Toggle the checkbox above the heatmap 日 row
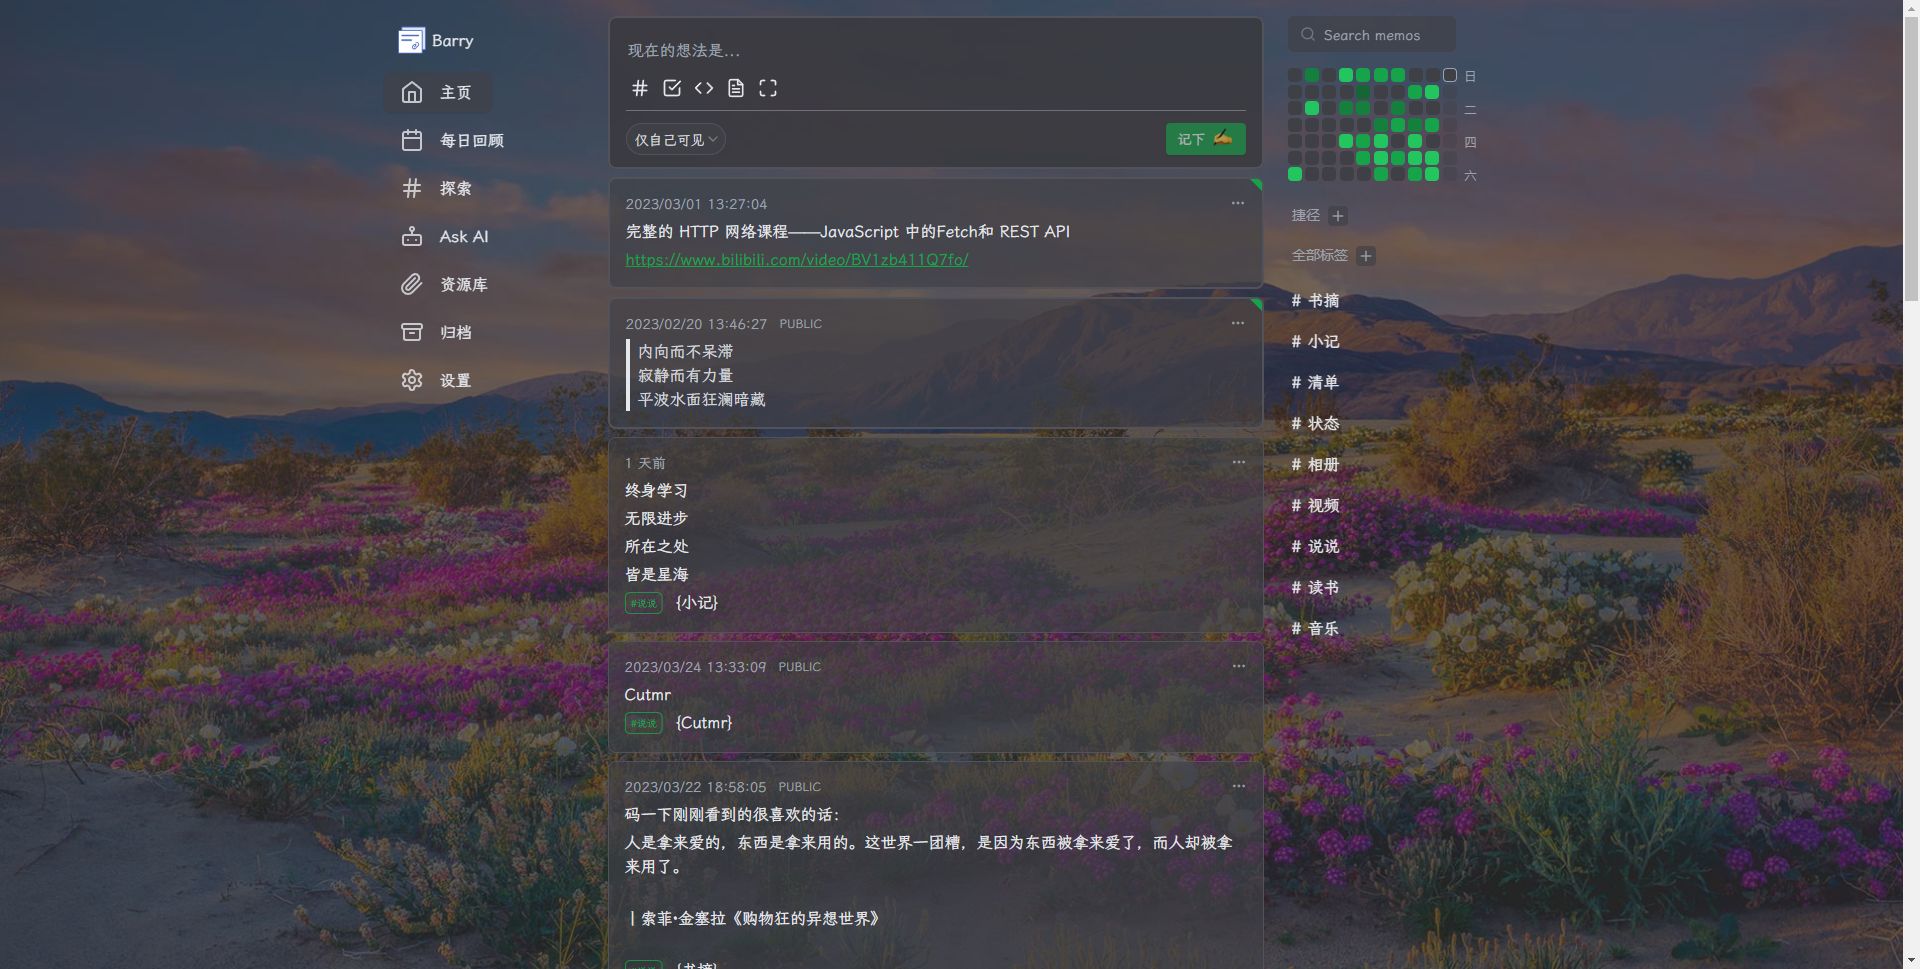The height and width of the screenshot is (969, 1920). click(1450, 75)
